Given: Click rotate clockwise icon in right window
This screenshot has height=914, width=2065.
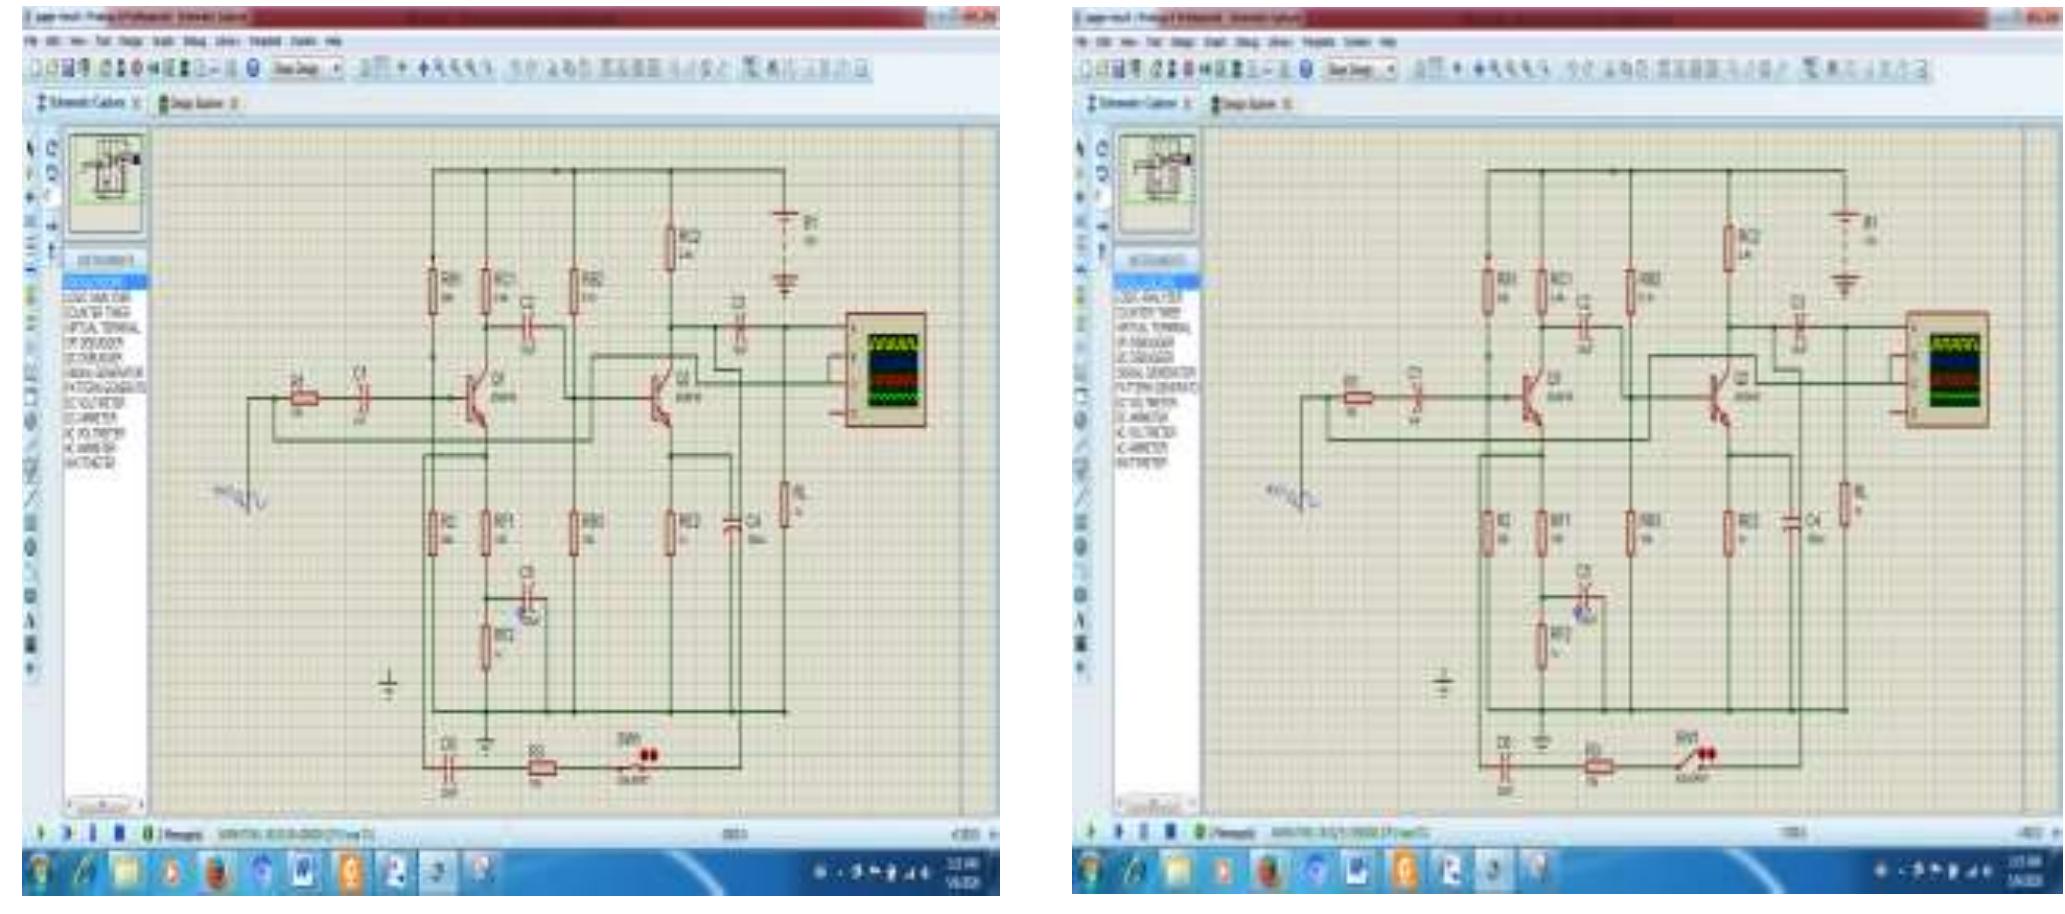Looking at the screenshot, I should 1104,148.
